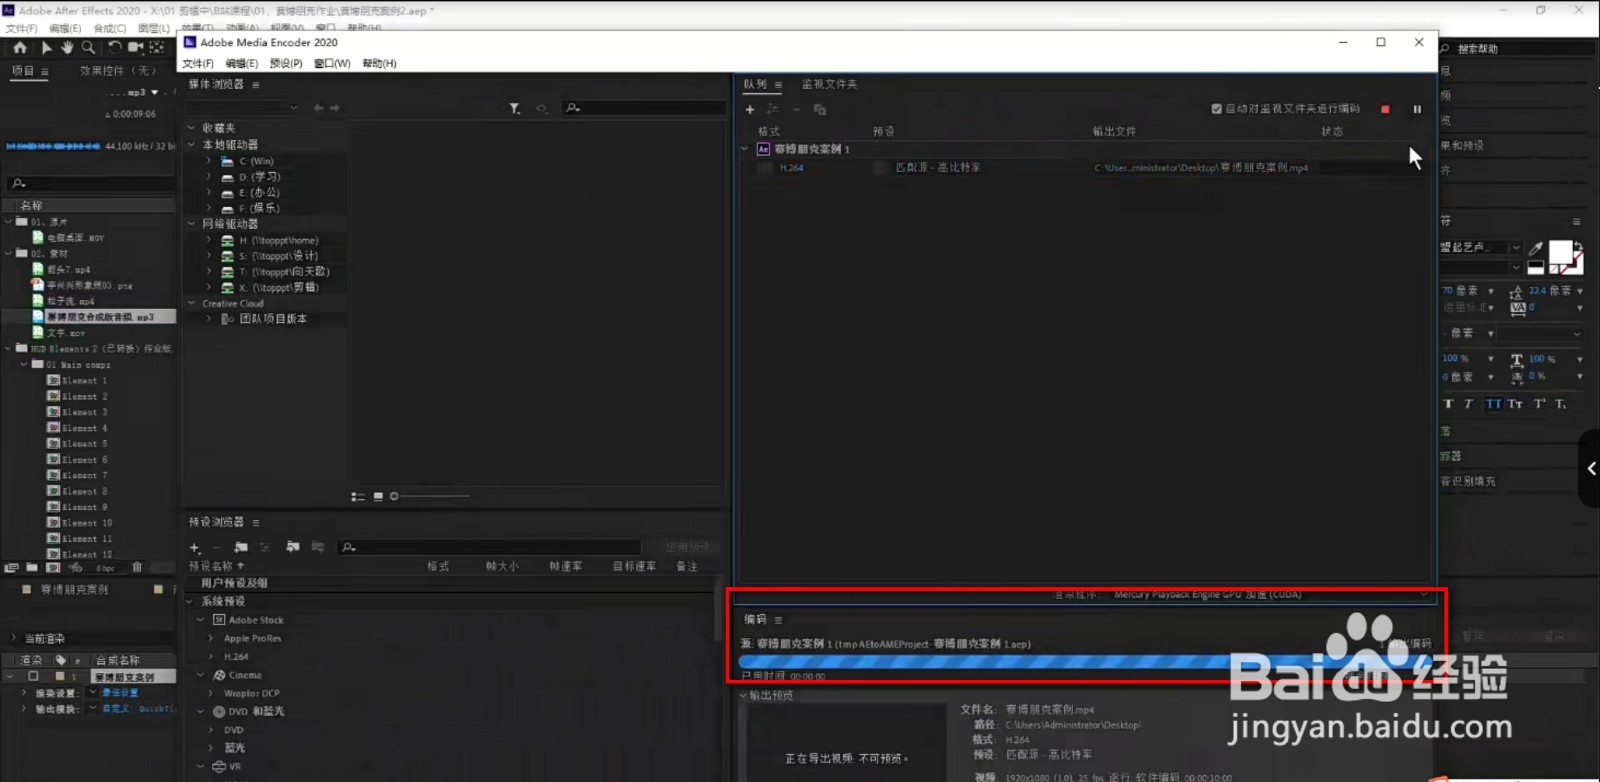Collapse the 收藏夹 favorites section
The height and width of the screenshot is (782, 1600).
click(x=191, y=128)
